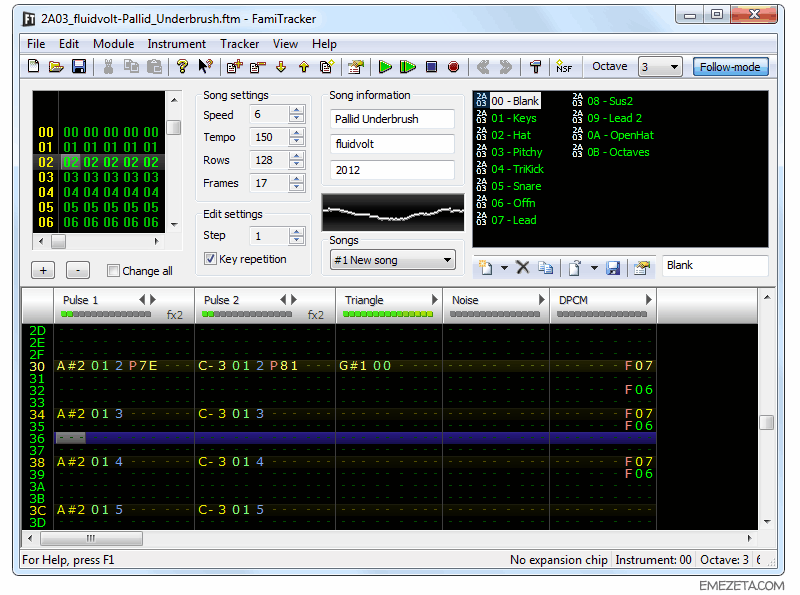Increase the Rows value with the spinner

(296, 156)
